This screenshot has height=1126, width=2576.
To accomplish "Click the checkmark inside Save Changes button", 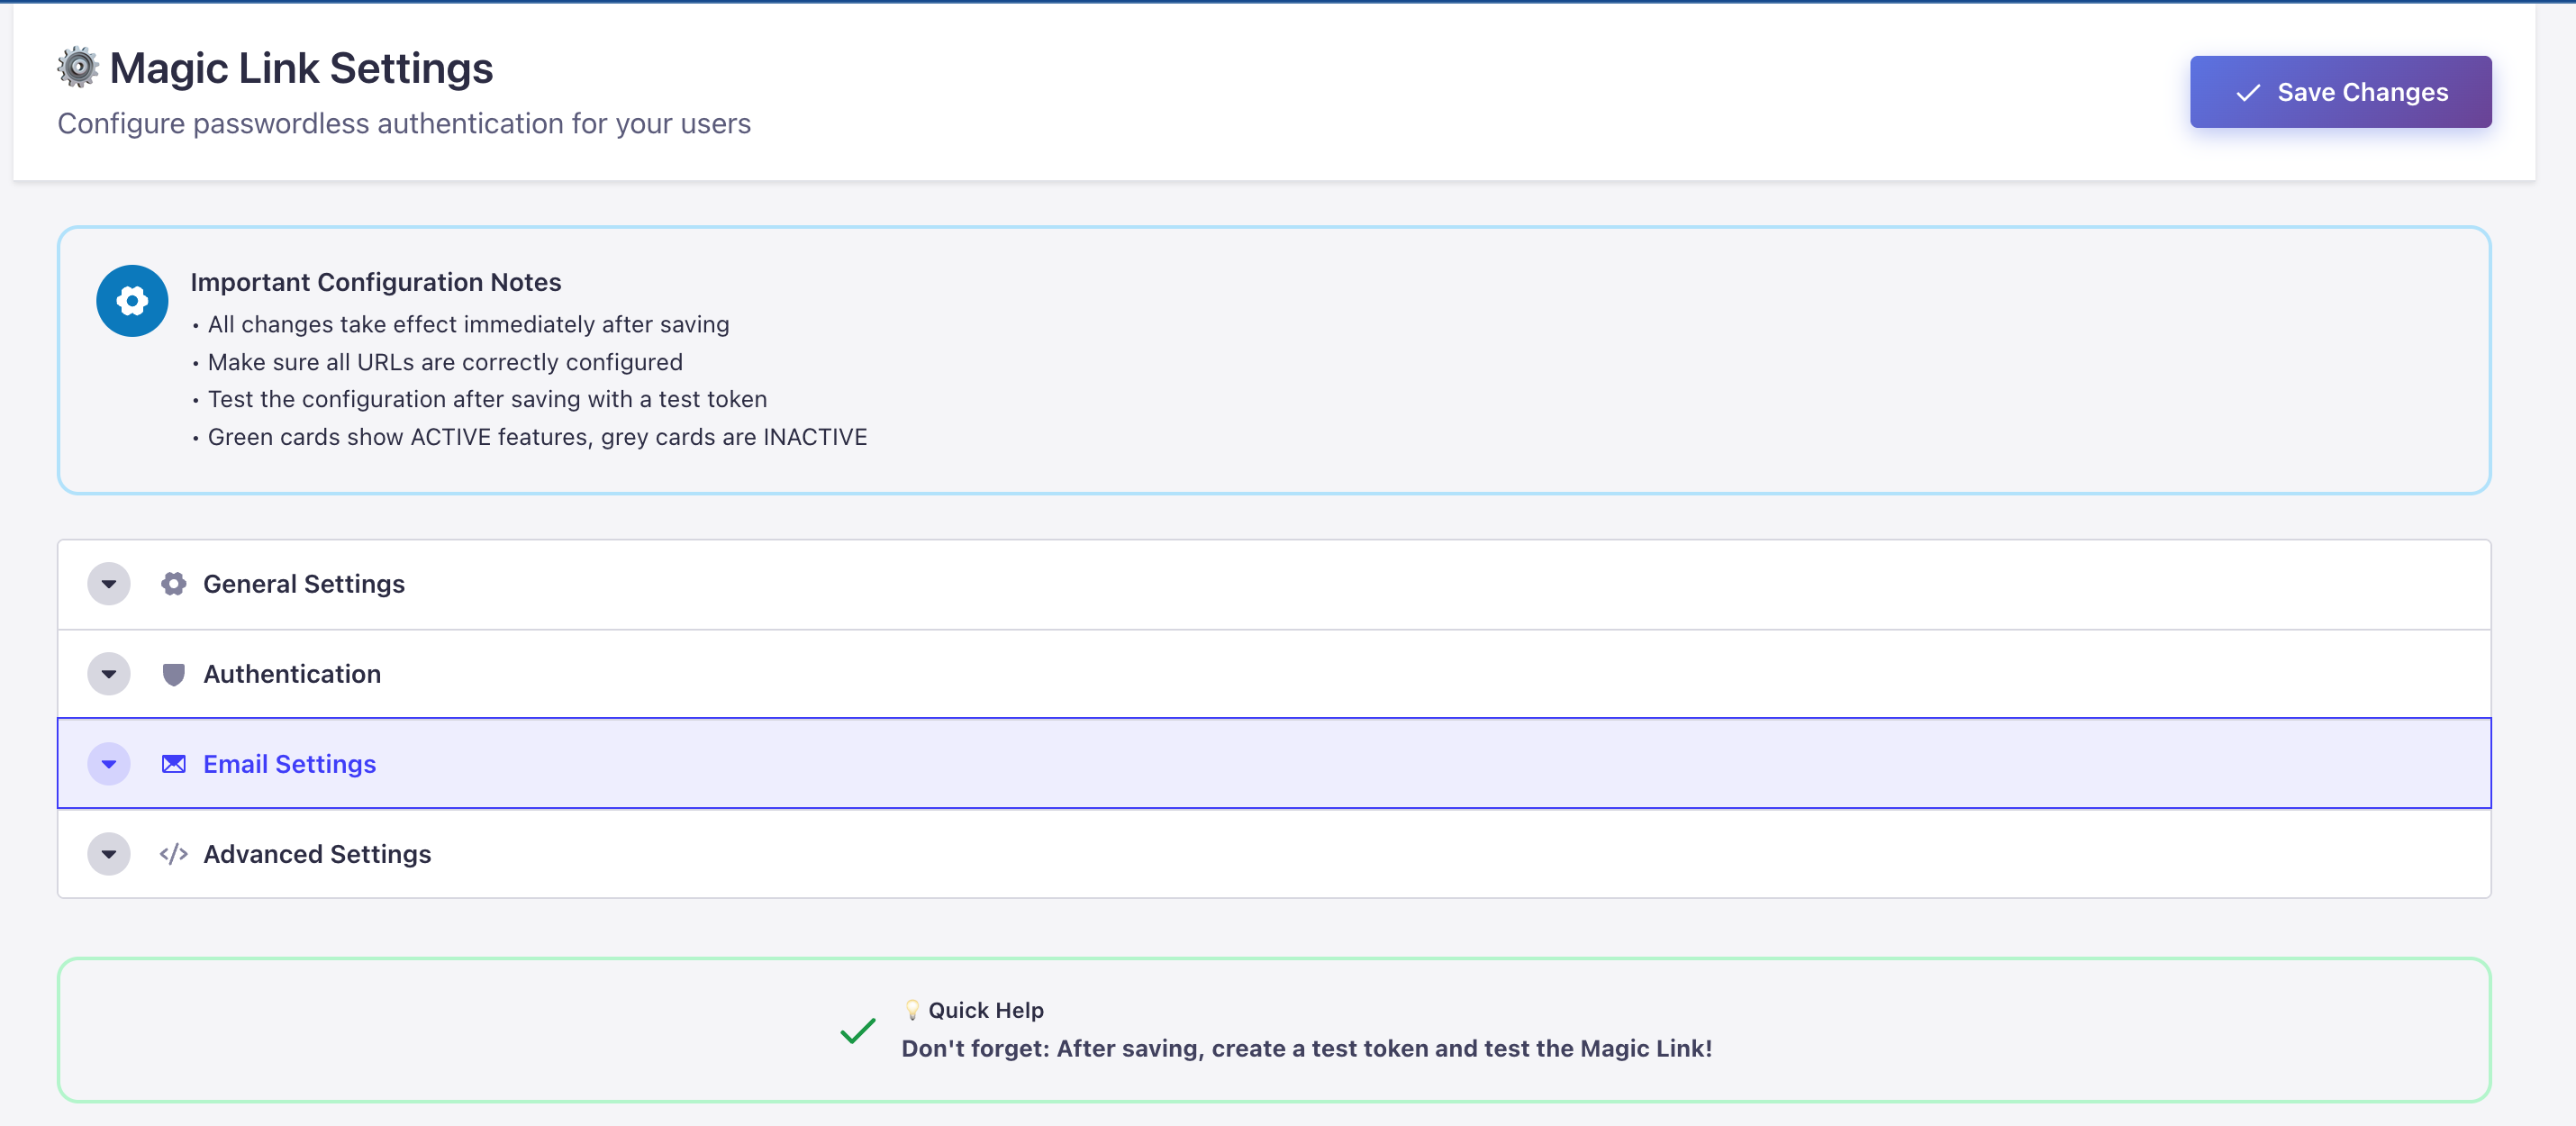I will (x=2248, y=93).
